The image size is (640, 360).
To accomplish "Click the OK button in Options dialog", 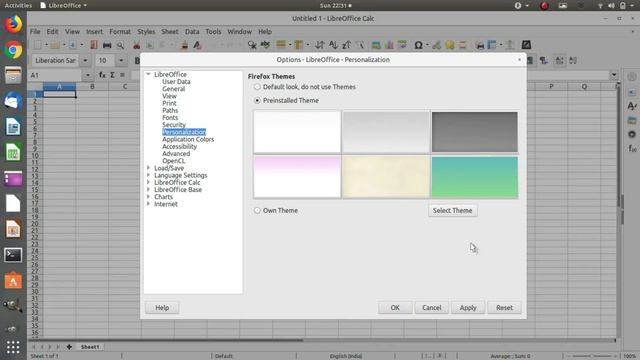I will point(395,308).
